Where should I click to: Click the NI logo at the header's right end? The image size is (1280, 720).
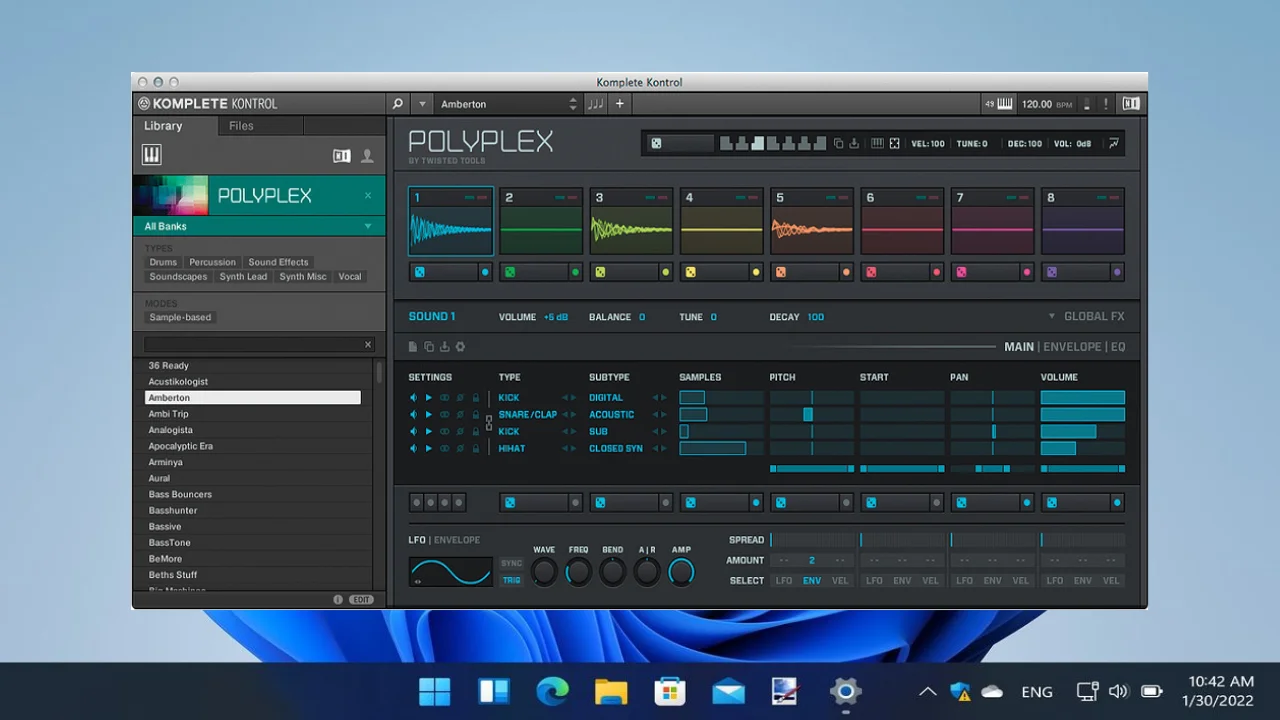pos(1130,104)
